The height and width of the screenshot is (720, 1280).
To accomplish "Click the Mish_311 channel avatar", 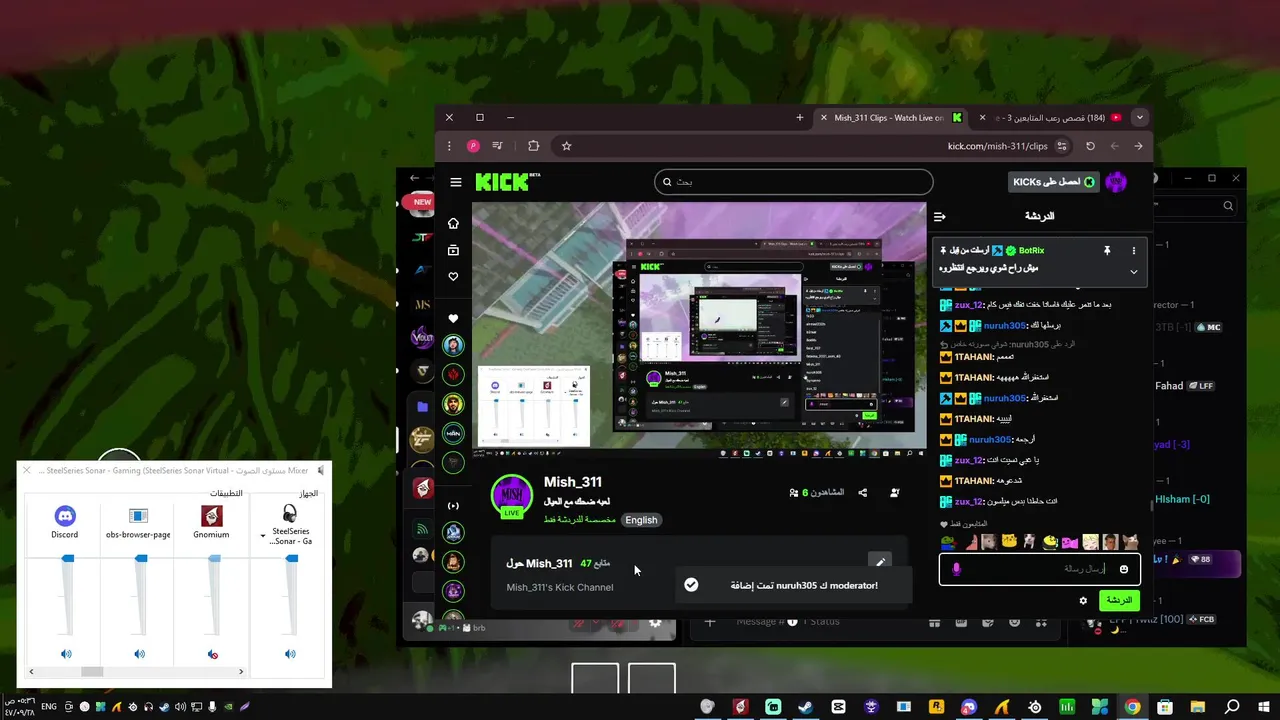I will (x=511, y=497).
